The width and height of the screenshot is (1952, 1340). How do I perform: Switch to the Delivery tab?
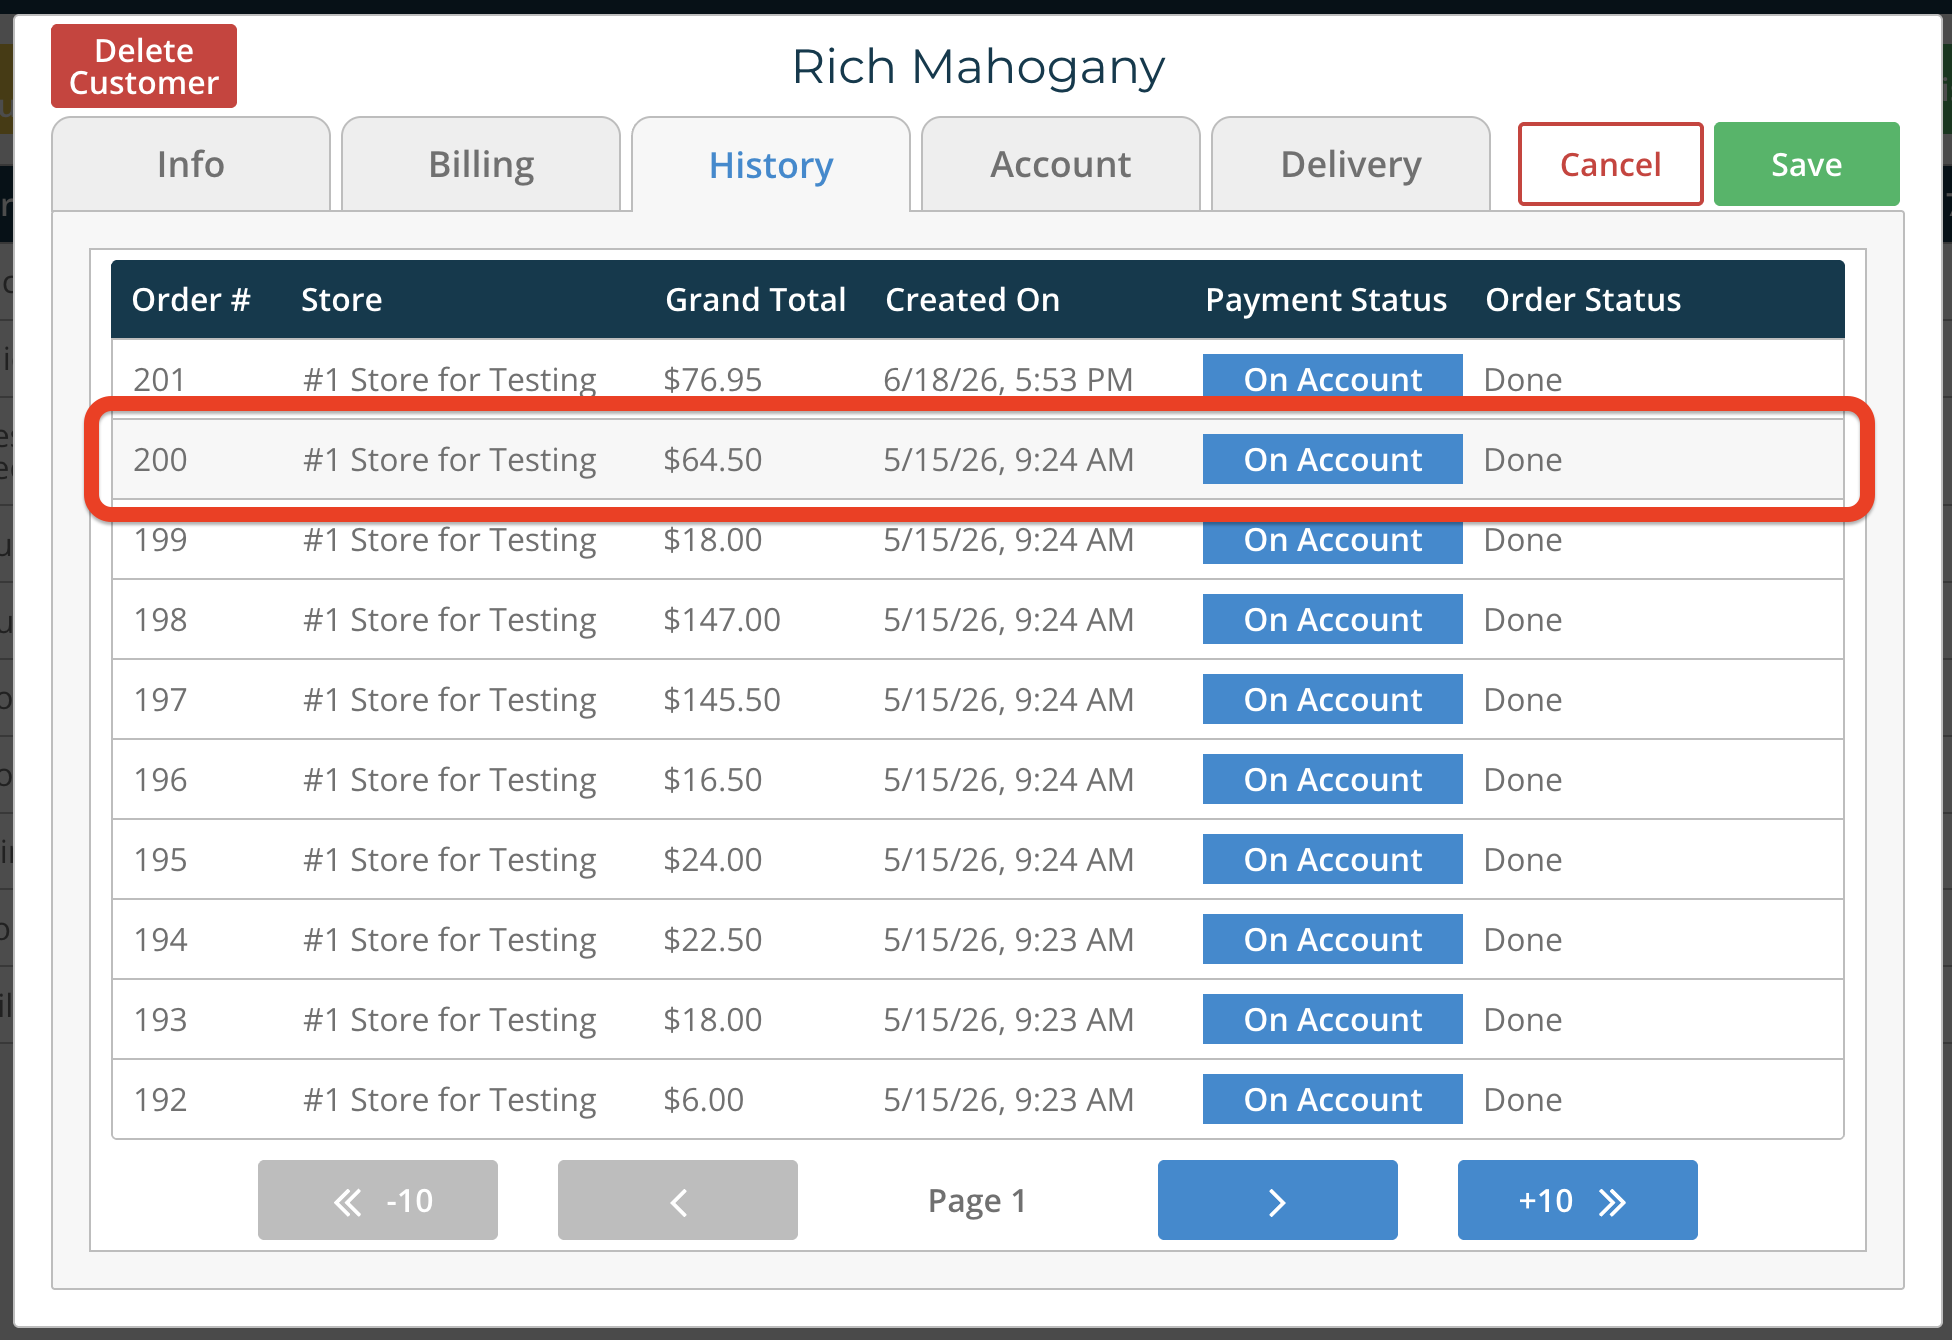coord(1351,164)
